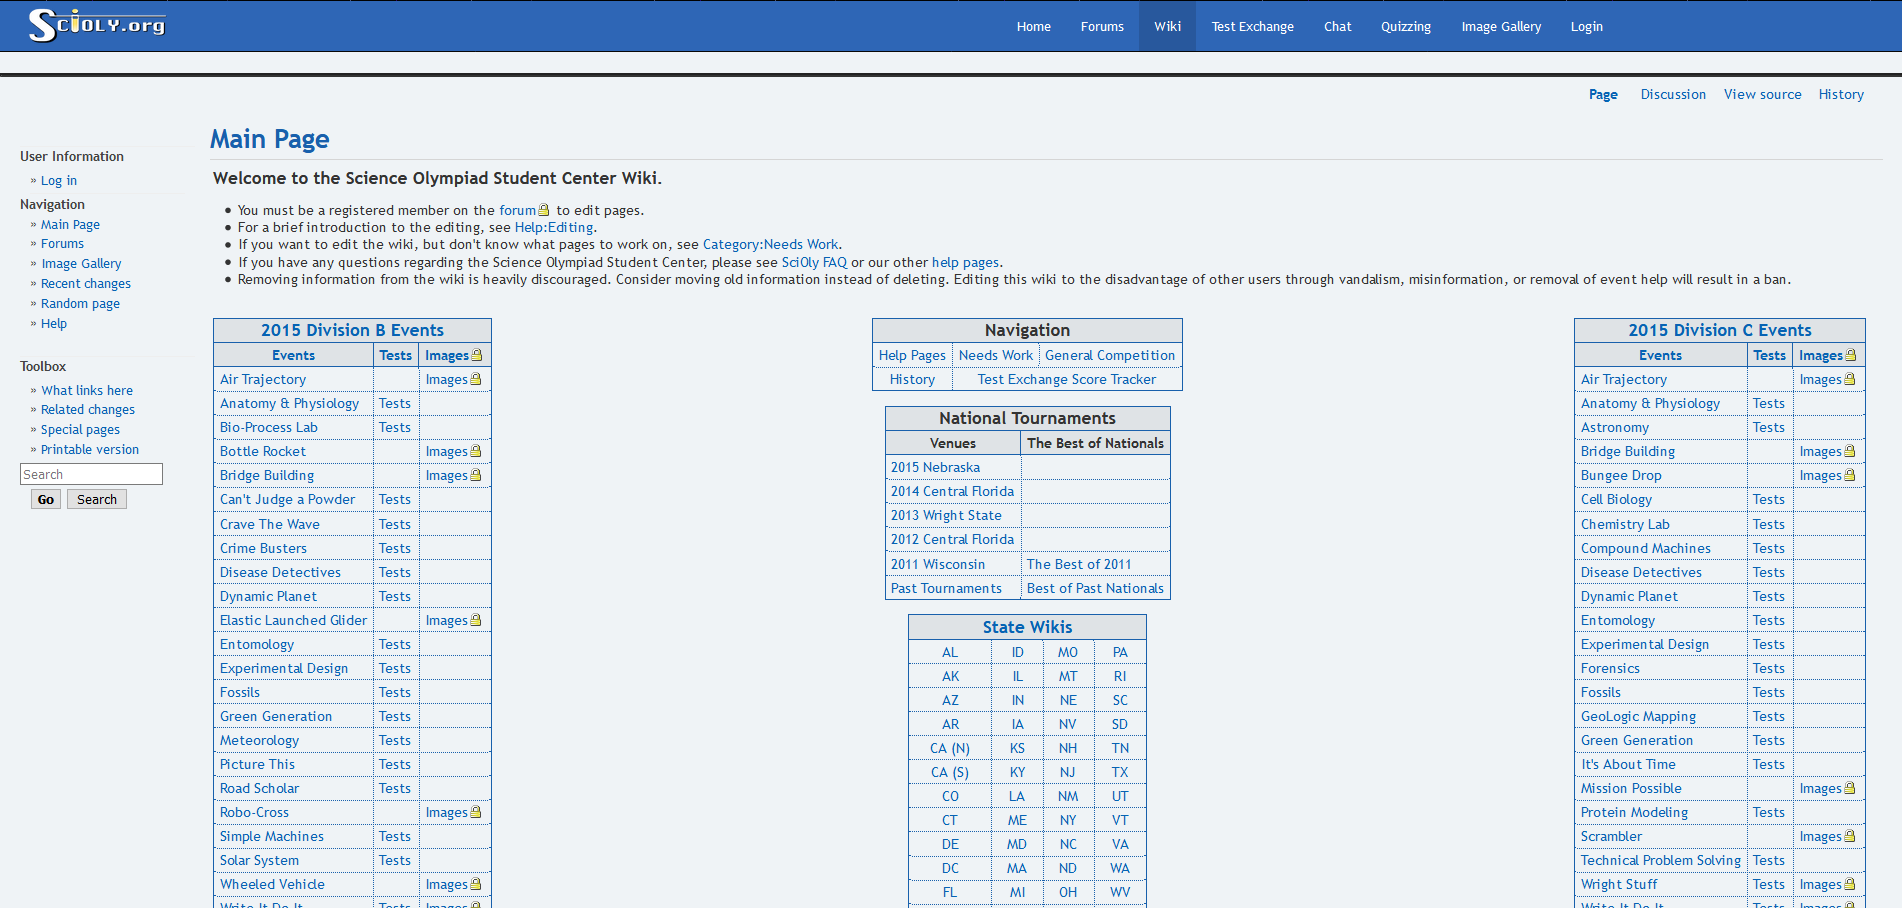Switch to the View source tab
Viewport: 1902px width, 908px height.
[1762, 94]
